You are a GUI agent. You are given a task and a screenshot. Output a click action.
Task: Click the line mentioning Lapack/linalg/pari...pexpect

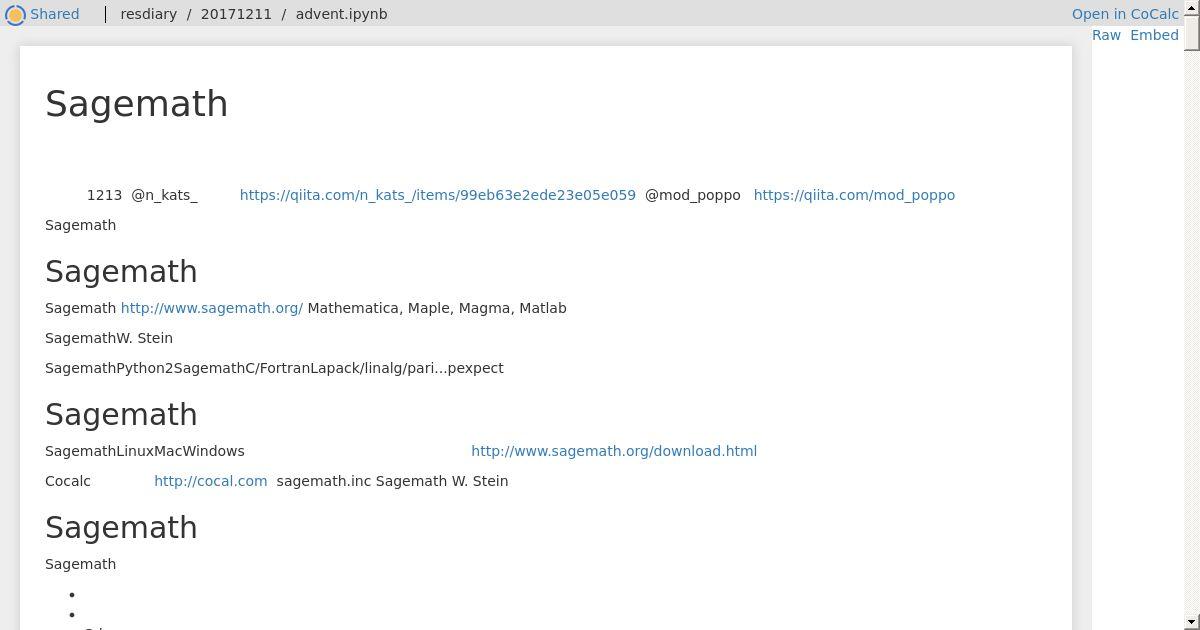click(x=274, y=368)
